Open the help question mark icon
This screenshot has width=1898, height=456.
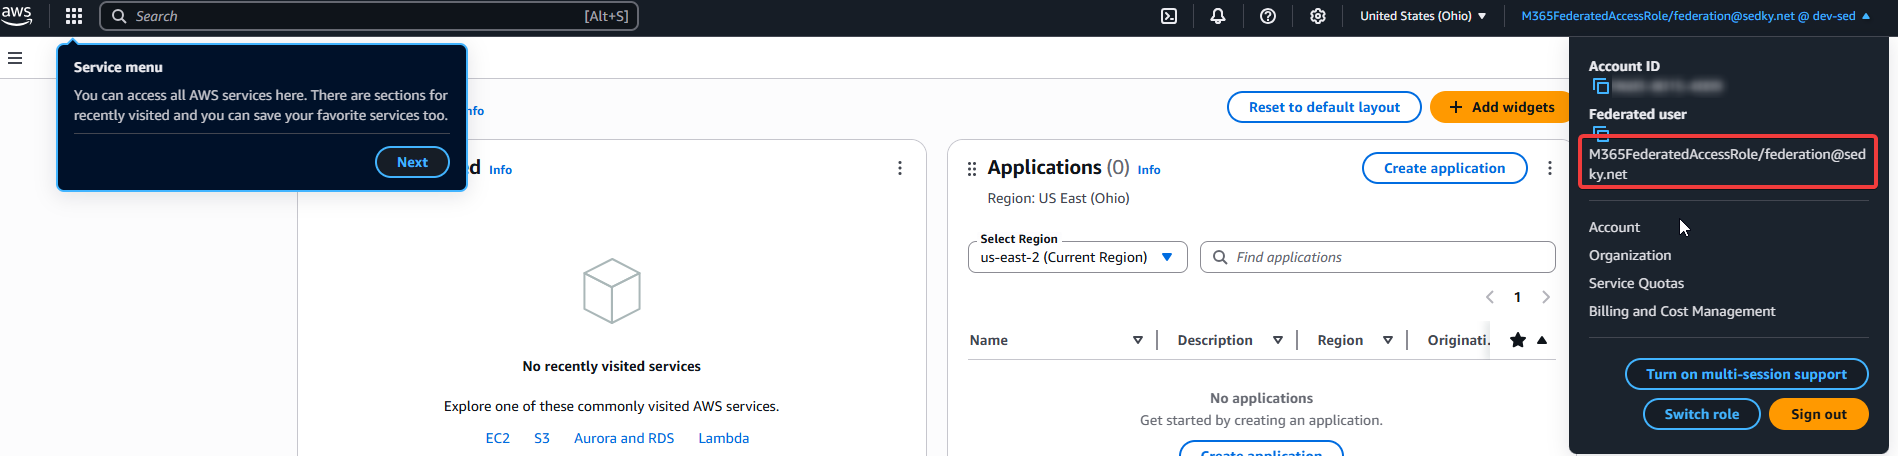tap(1268, 16)
